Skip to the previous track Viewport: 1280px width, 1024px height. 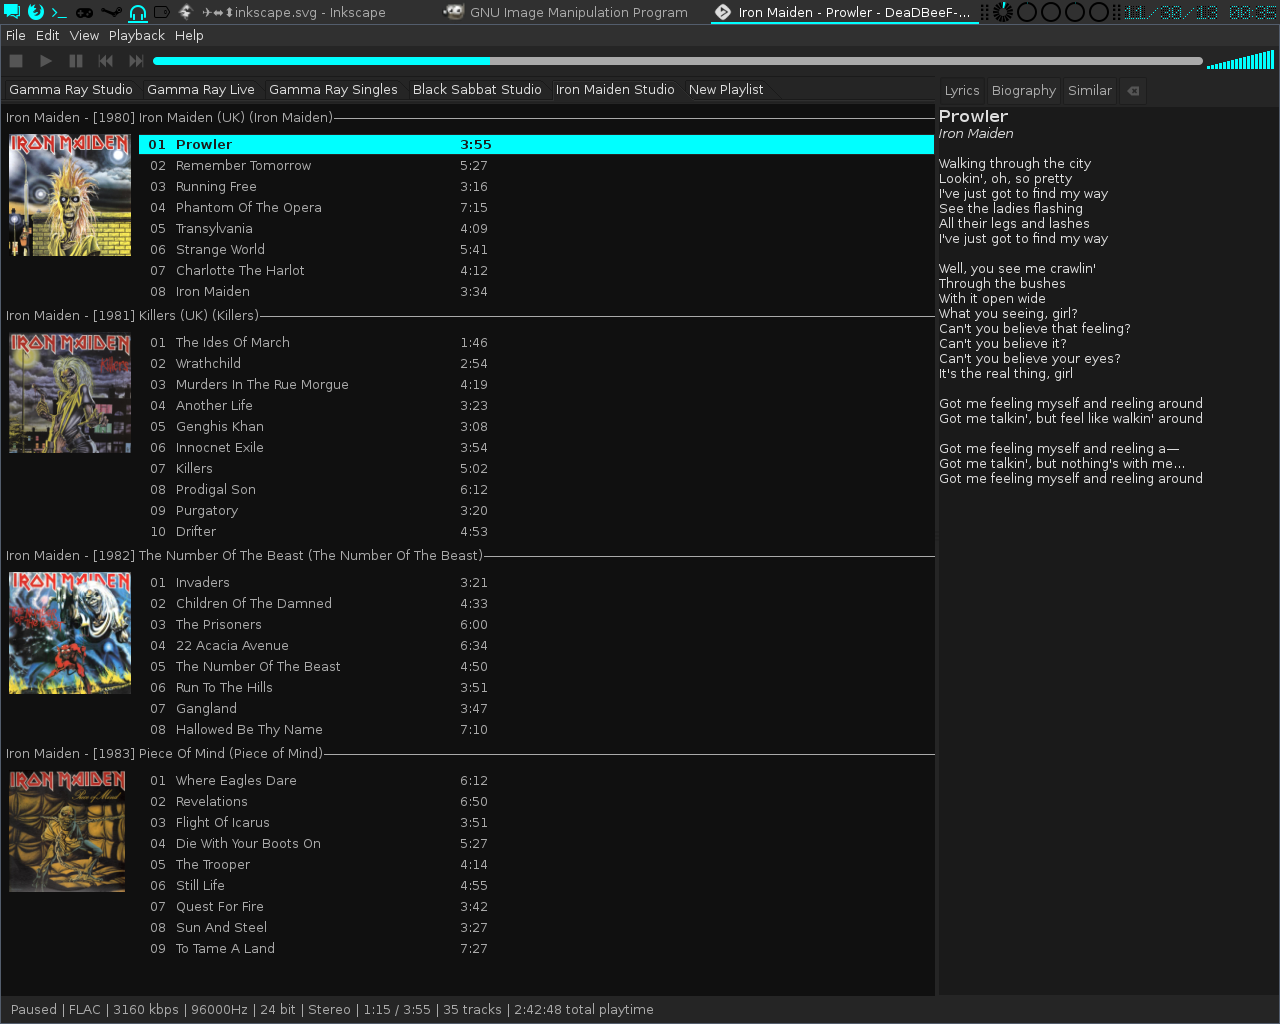coord(106,61)
